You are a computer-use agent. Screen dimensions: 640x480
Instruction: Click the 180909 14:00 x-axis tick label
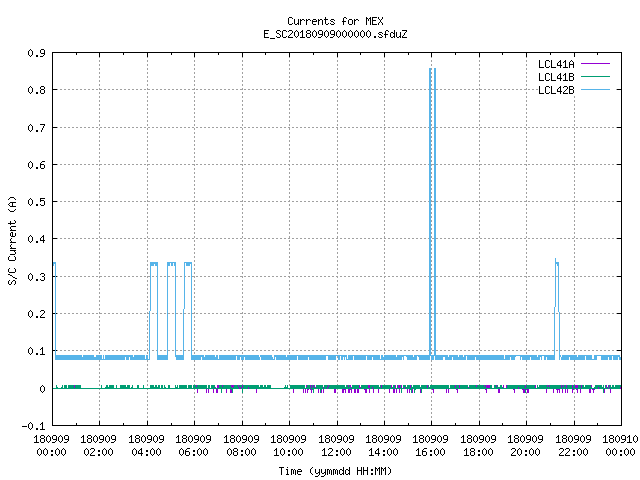(383, 446)
